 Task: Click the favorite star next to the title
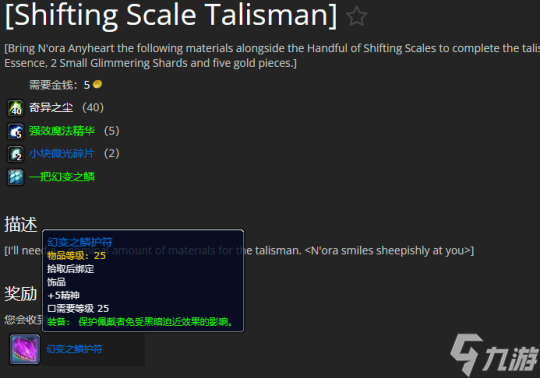[356, 16]
